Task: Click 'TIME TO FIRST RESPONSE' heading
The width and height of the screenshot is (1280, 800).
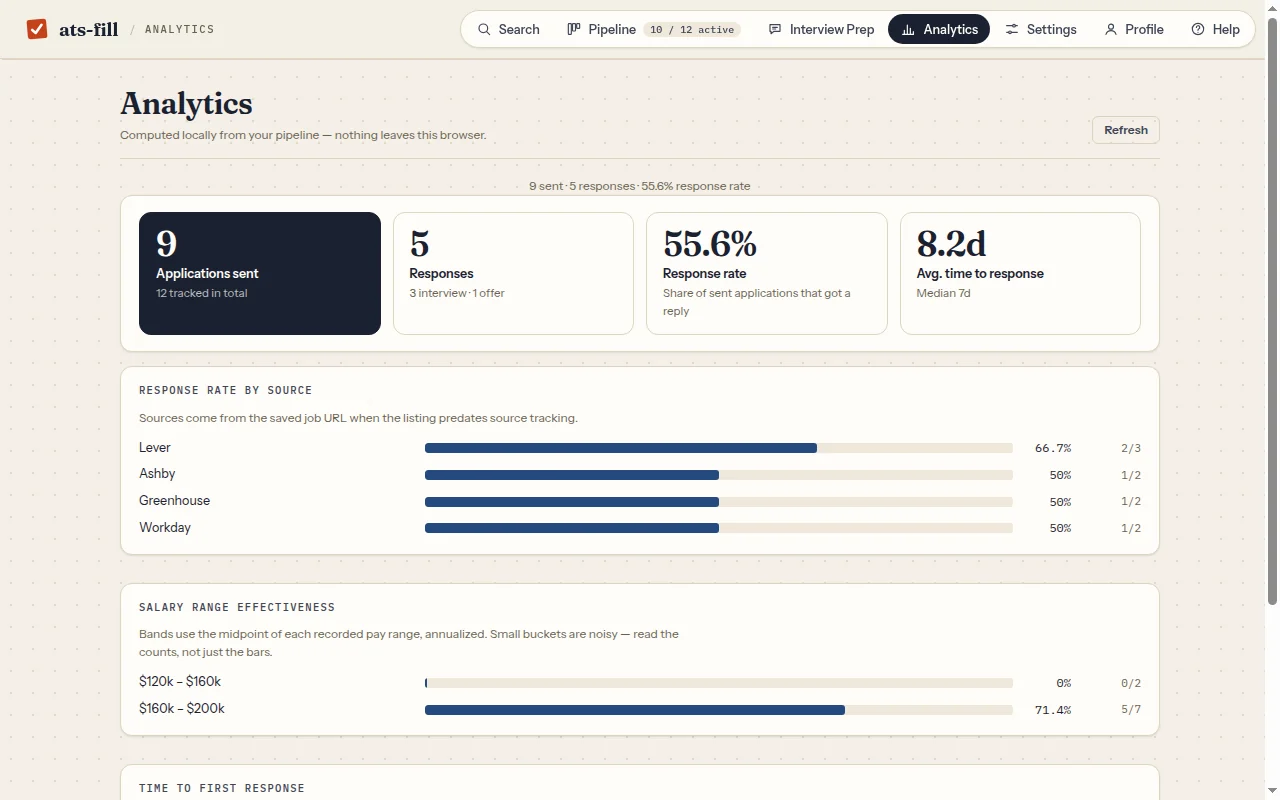Action: click(x=222, y=788)
